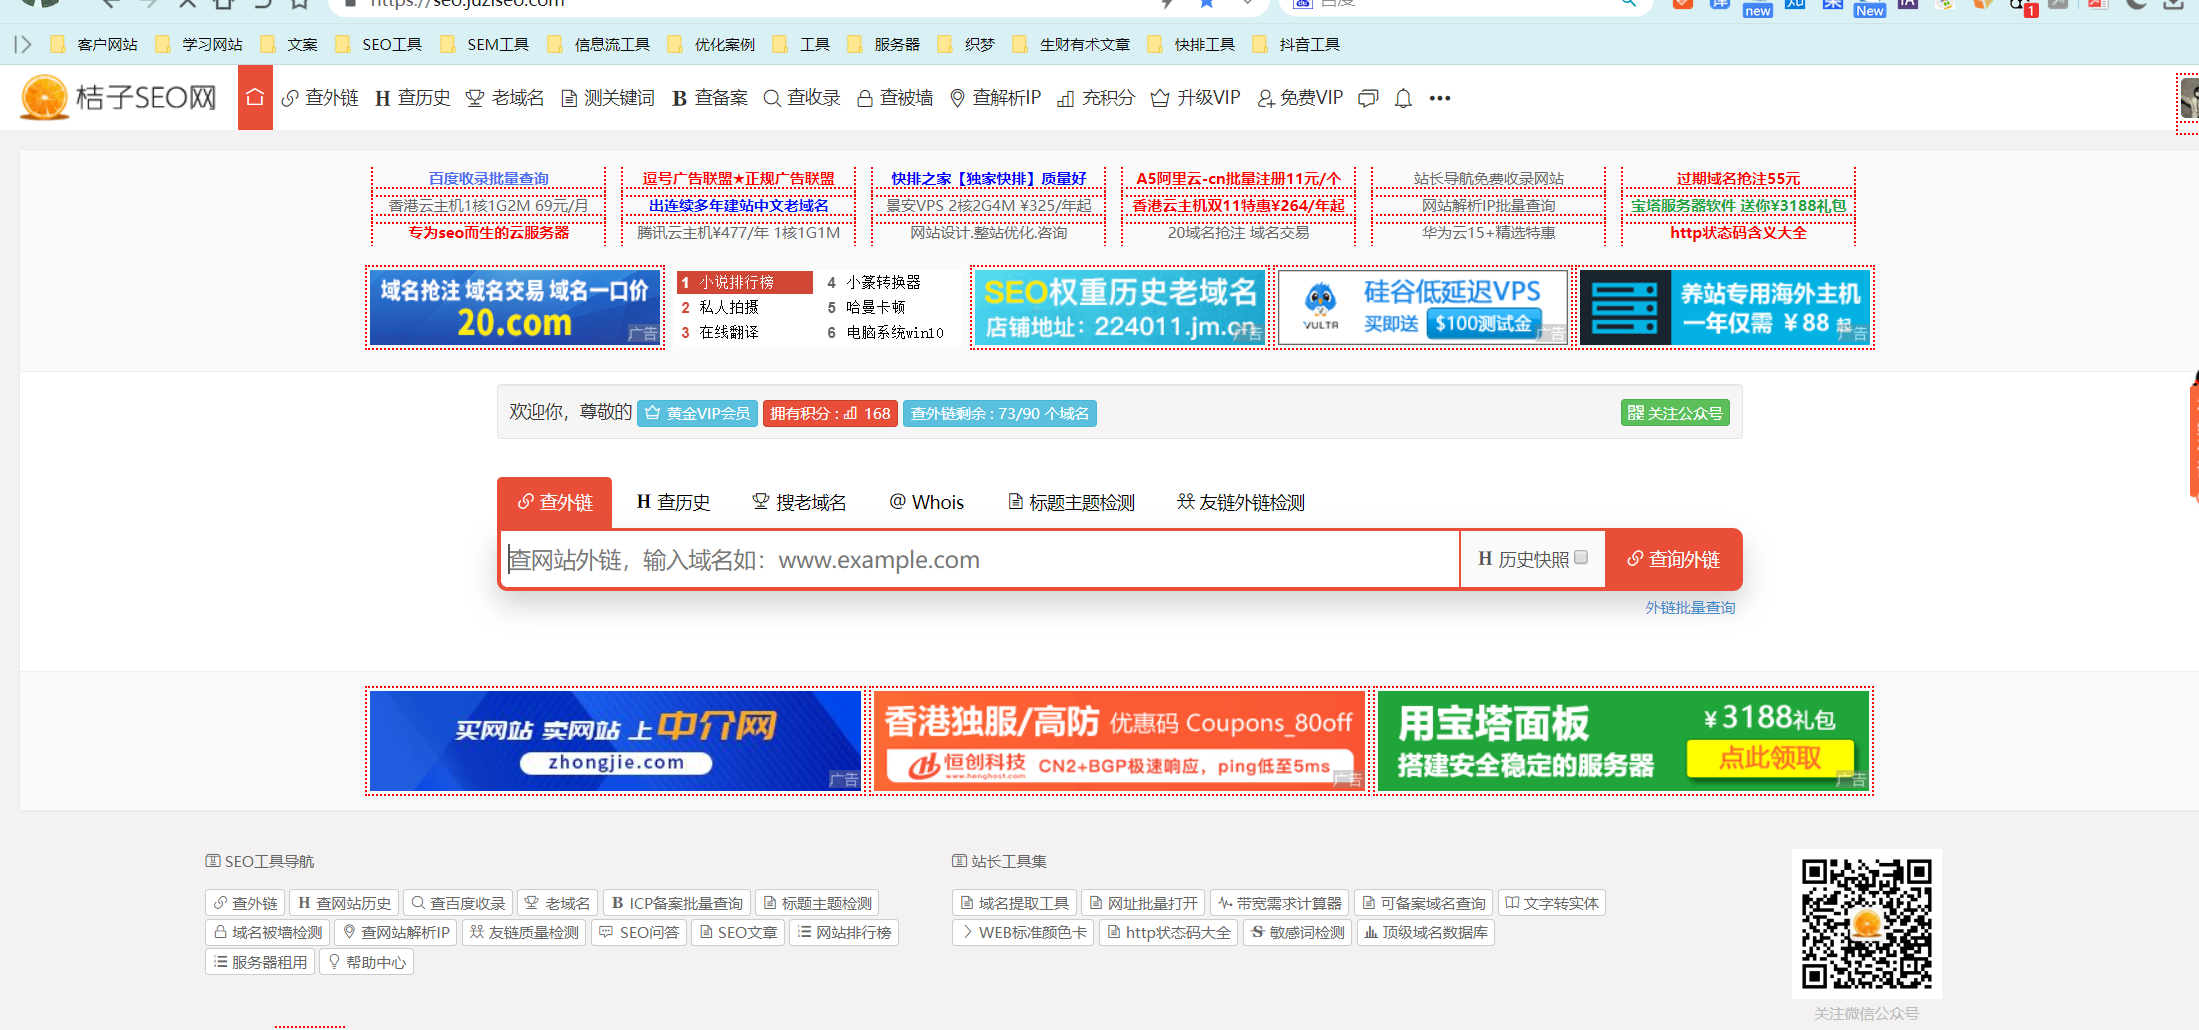Viewport: 2199px width, 1030px height.
Task: Open the message chat bubble icon
Action: pyautogui.click(x=1368, y=98)
